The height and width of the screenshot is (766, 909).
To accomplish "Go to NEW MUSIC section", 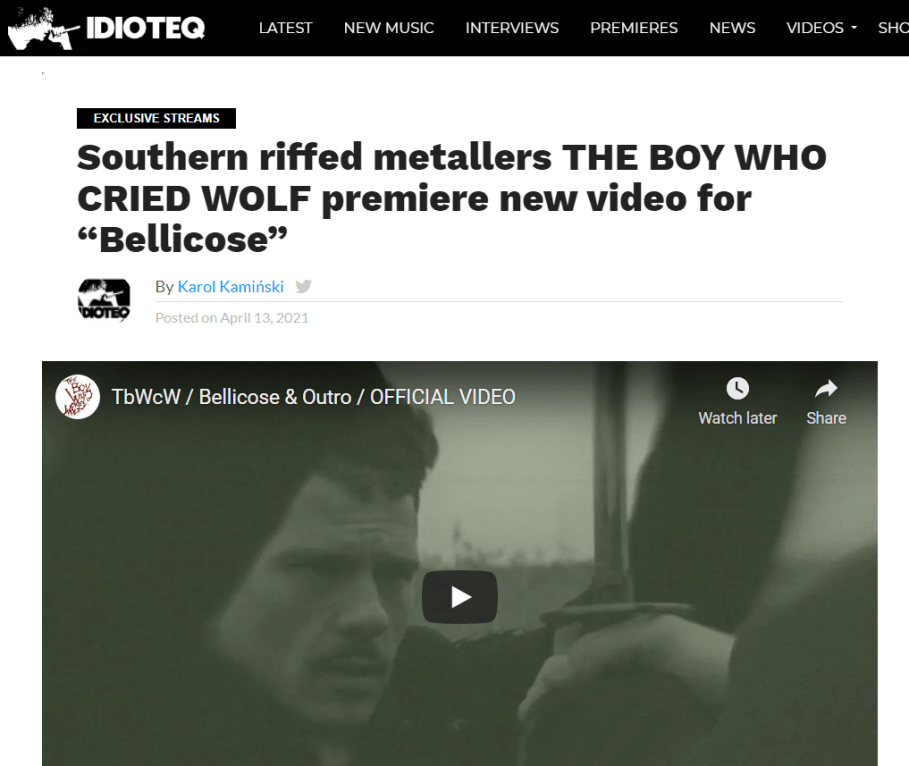I will coord(388,28).
